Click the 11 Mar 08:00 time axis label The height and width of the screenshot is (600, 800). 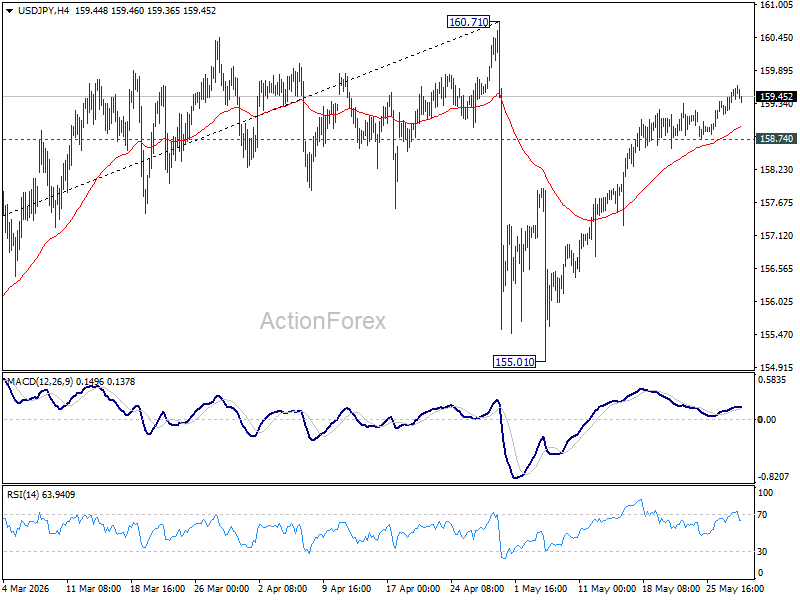click(93, 588)
